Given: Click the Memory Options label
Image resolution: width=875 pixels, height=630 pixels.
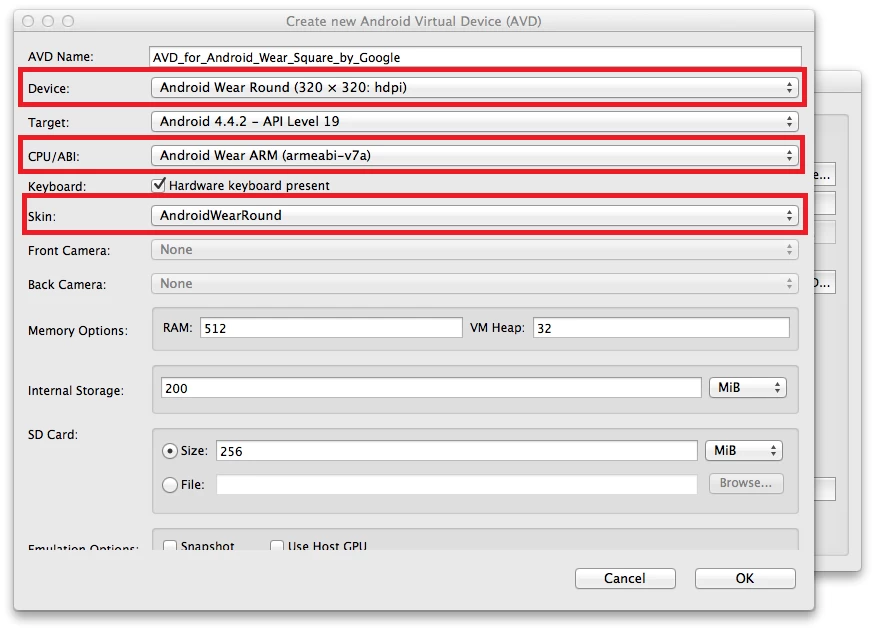Looking at the screenshot, I should coord(78,331).
